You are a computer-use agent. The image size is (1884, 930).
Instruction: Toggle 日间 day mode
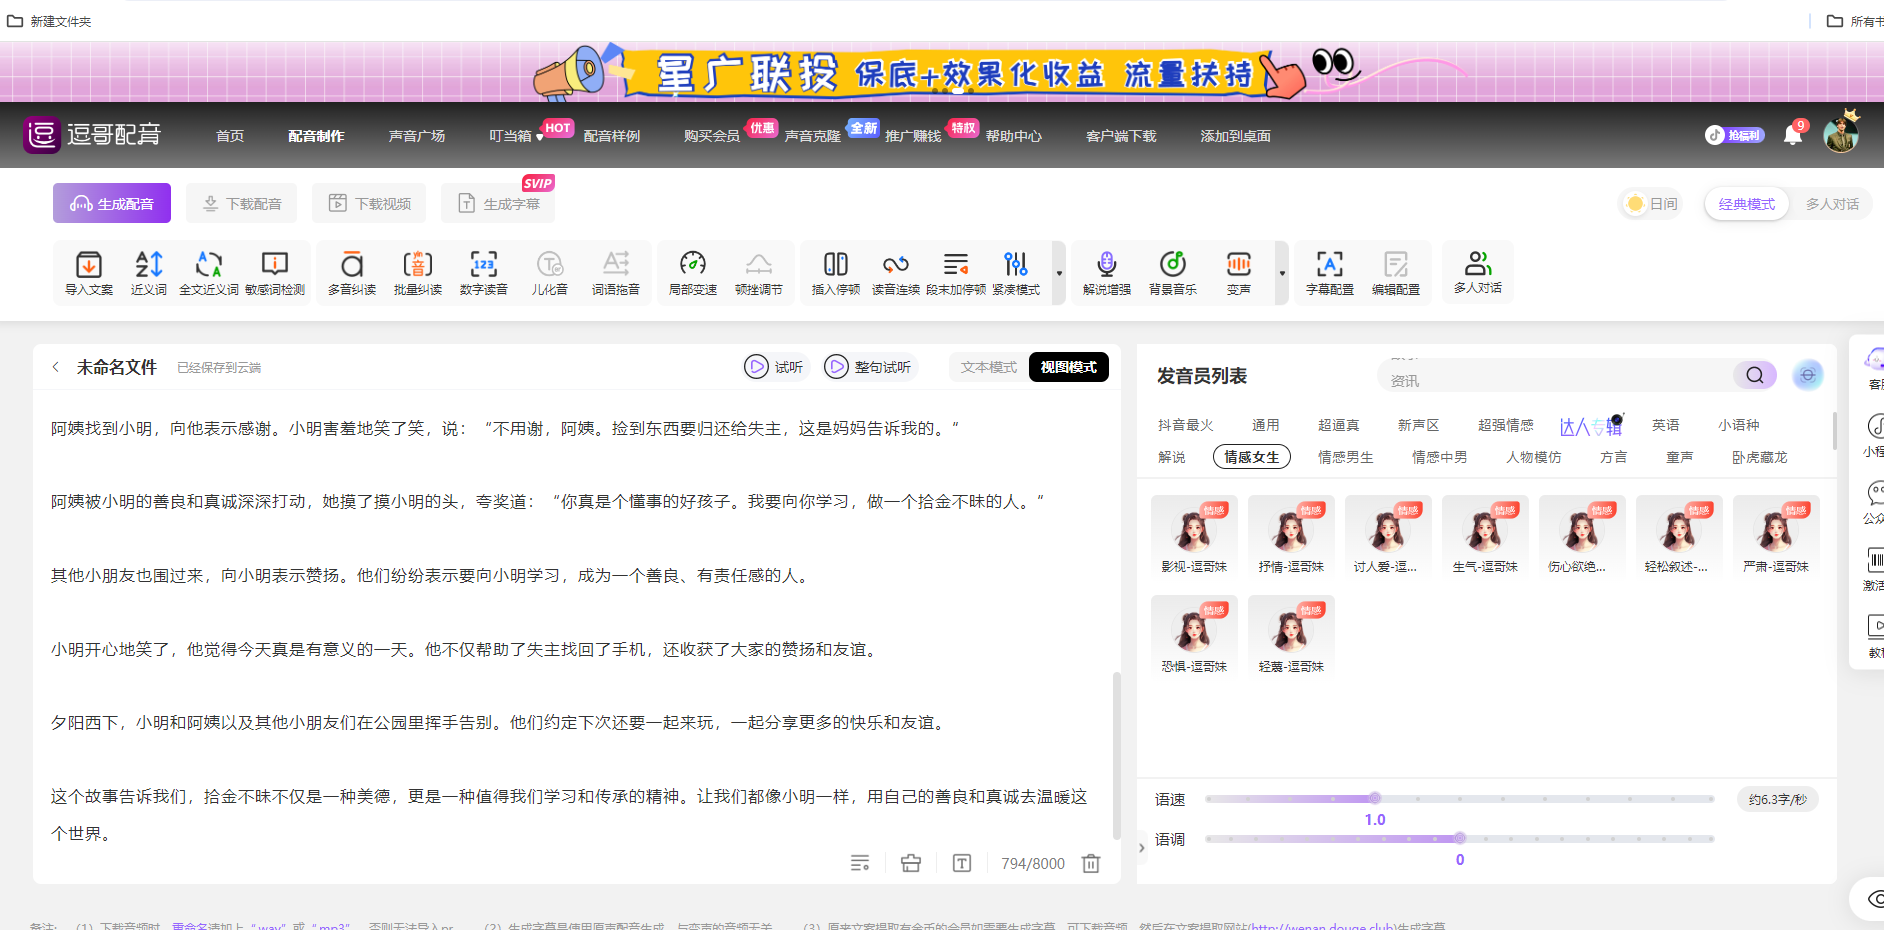(1651, 203)
